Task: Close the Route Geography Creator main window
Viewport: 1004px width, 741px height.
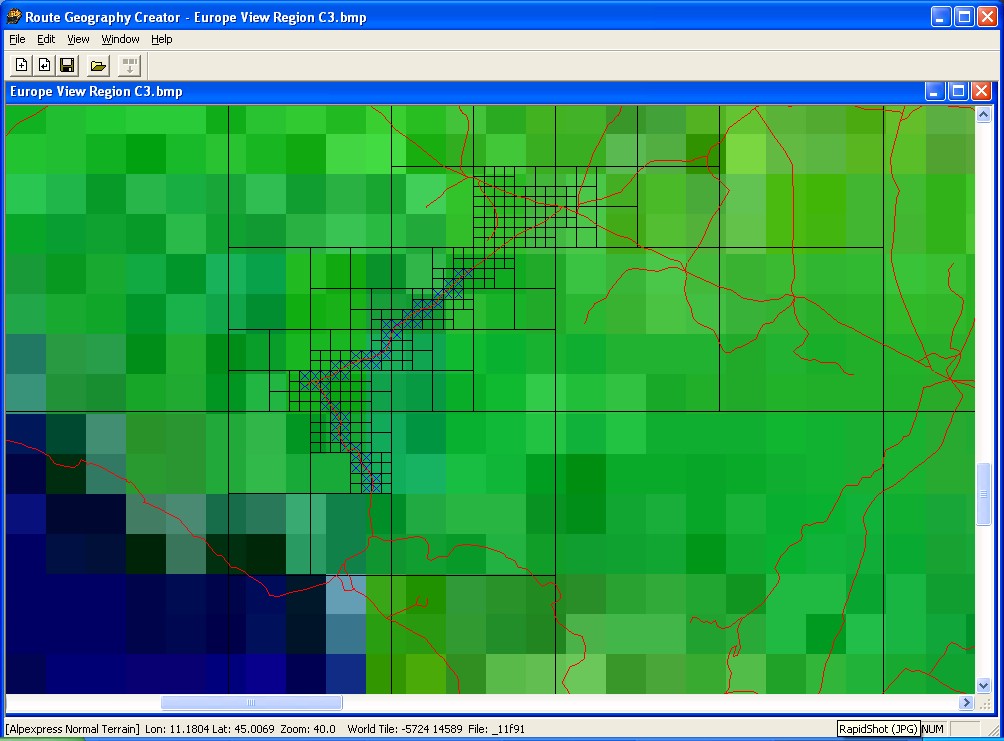Action: point(987,17)
